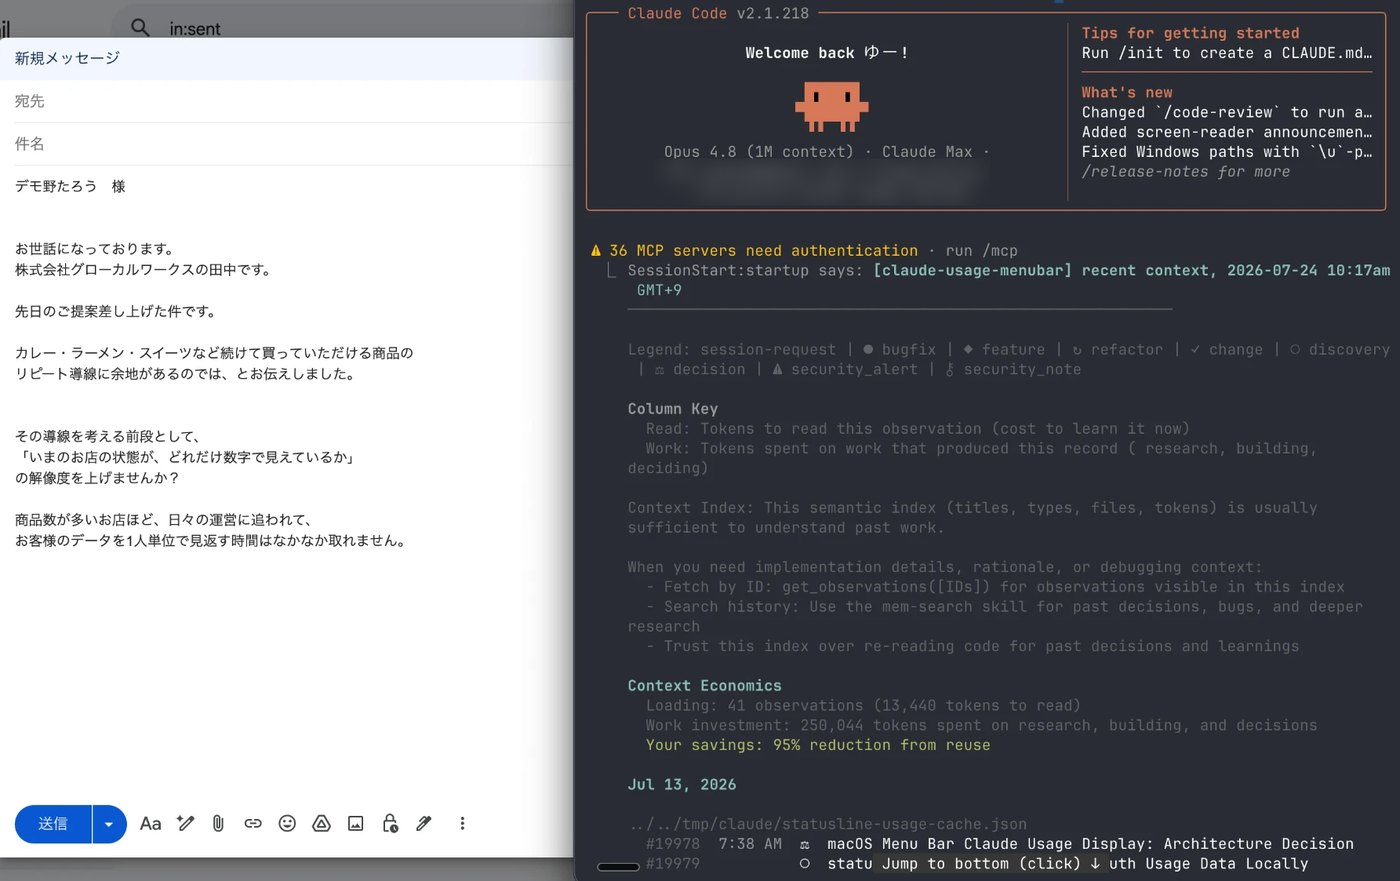Insert a file from Google Drive icon

point(321,824)
